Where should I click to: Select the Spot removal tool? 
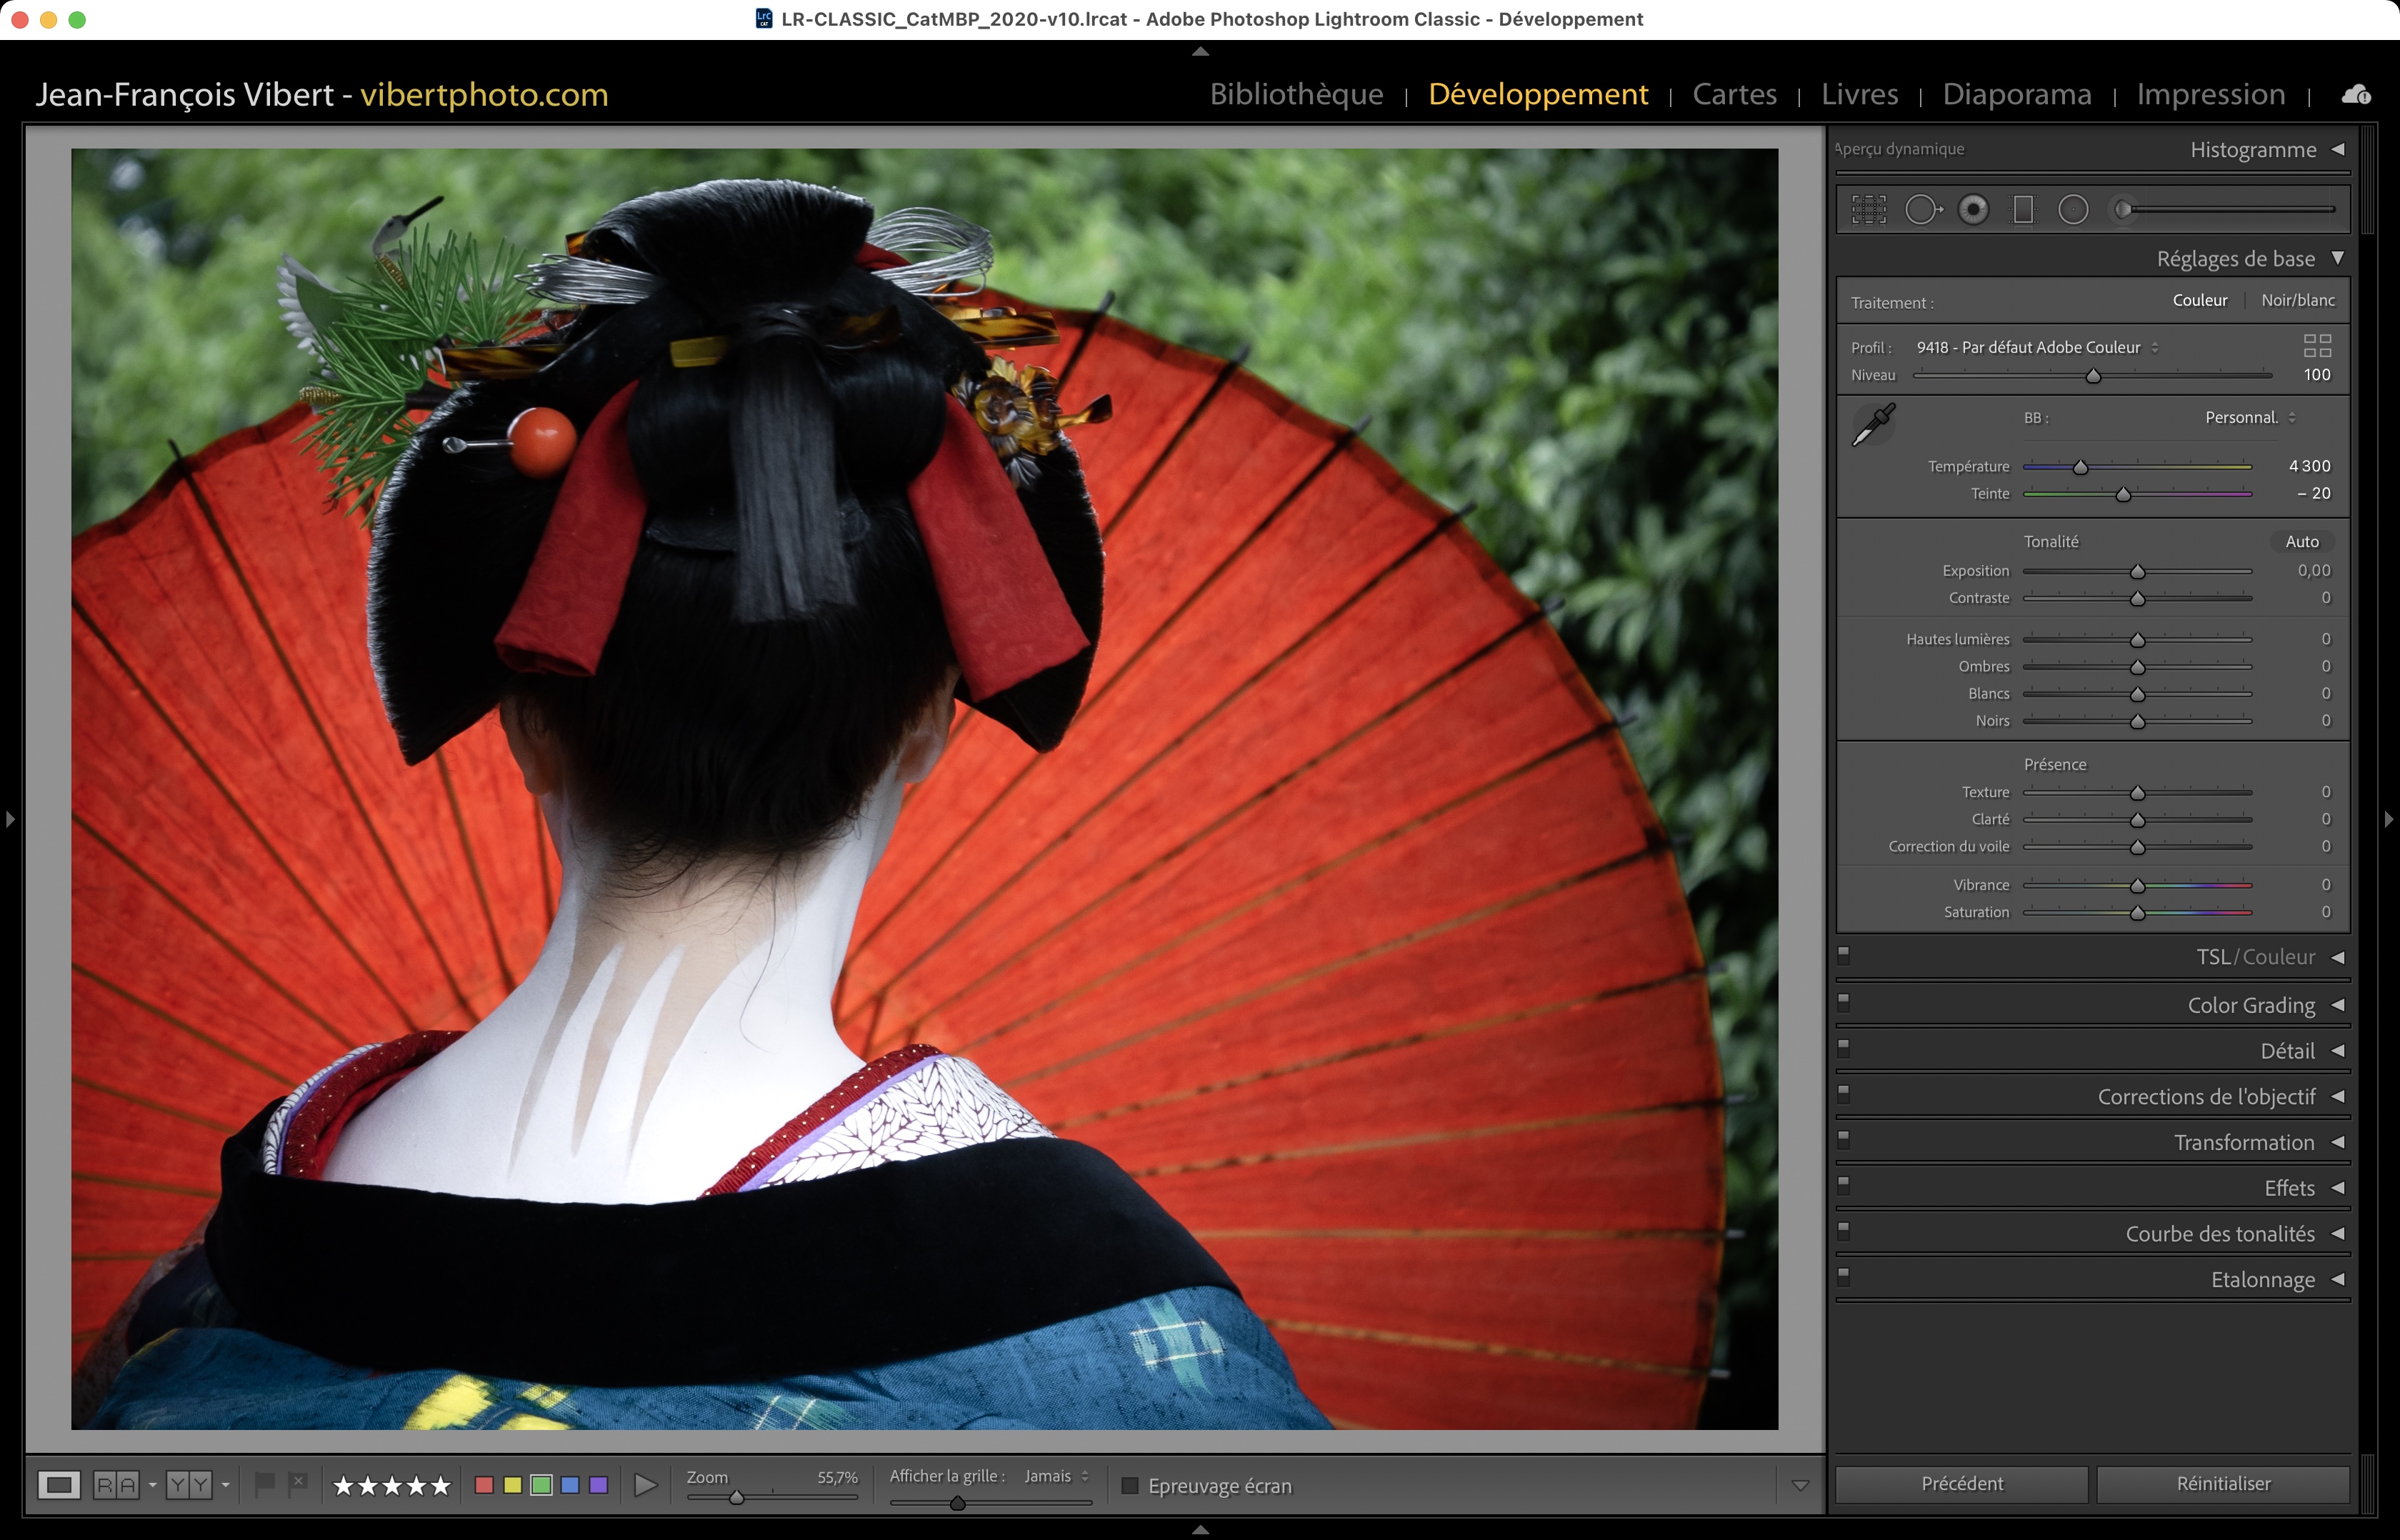tap(1921, 210)
